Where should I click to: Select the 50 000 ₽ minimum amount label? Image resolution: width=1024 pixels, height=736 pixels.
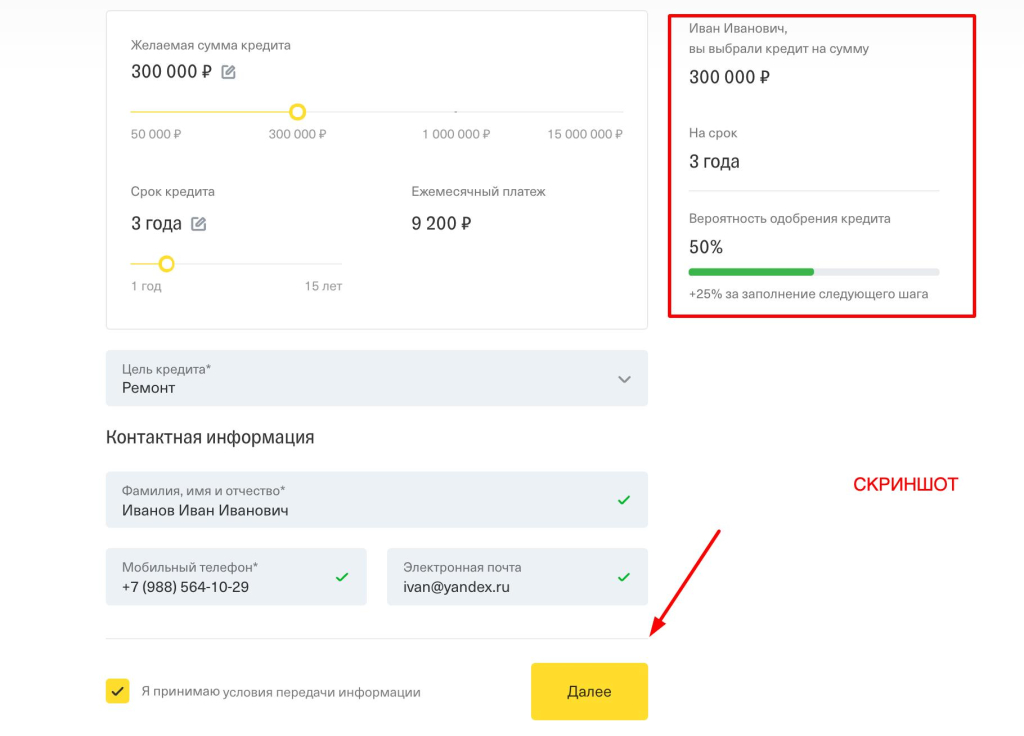tap(156, 134)
